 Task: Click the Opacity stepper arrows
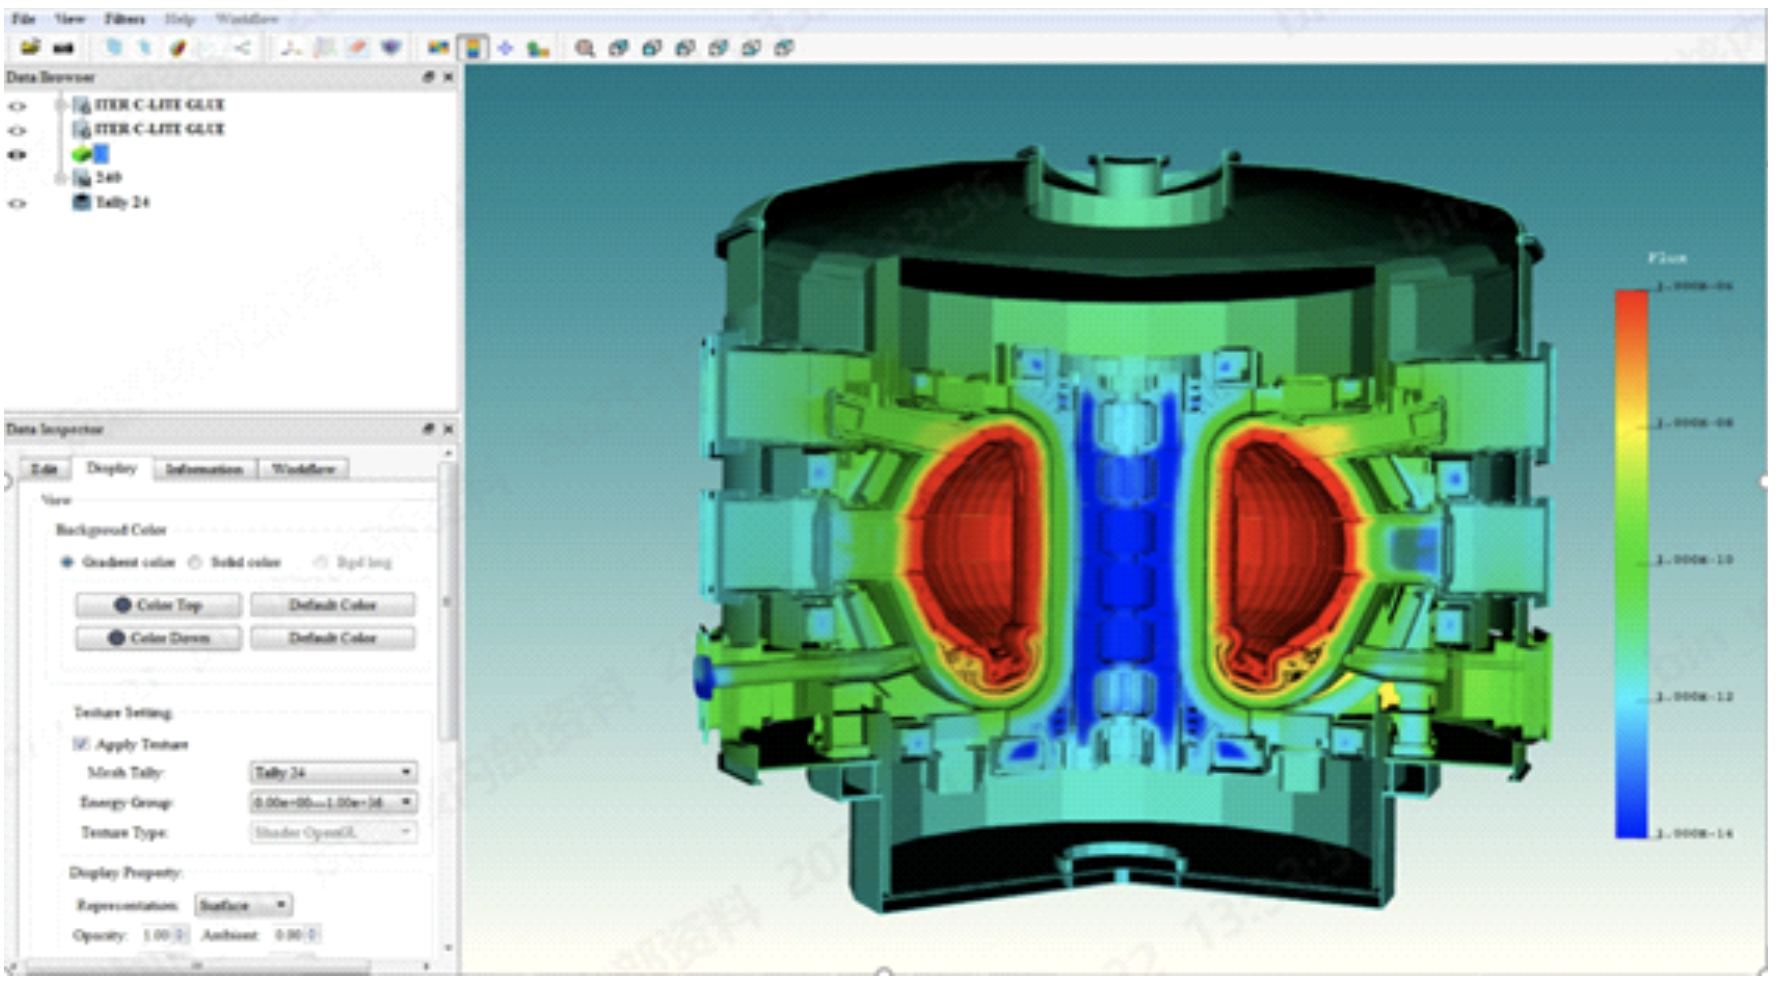pos(181,935)
